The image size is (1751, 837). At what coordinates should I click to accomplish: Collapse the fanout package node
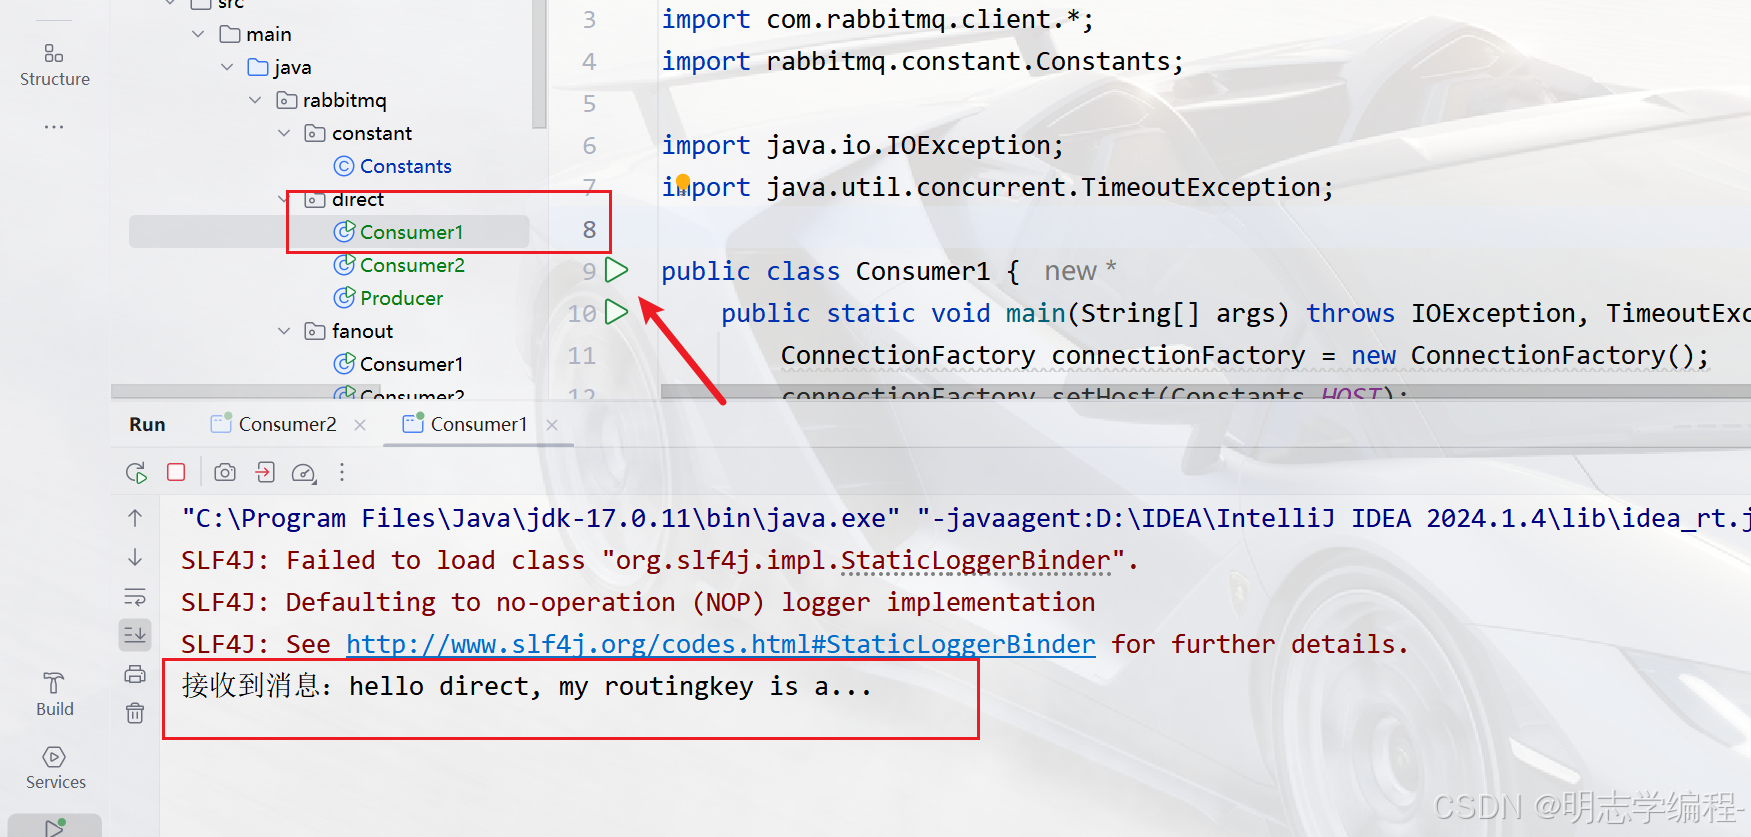[x=284, y=331]
